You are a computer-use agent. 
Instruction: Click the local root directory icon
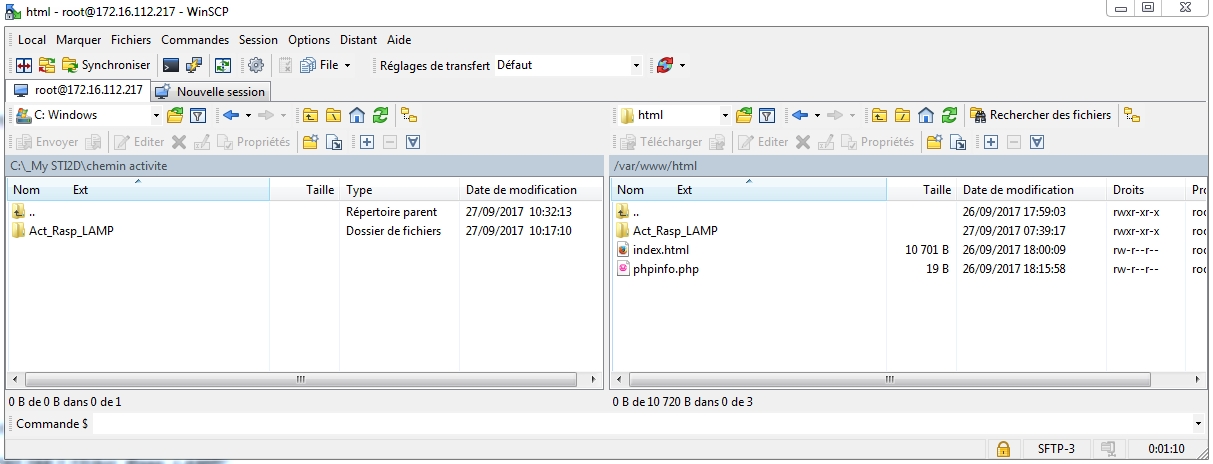[333, 115]
